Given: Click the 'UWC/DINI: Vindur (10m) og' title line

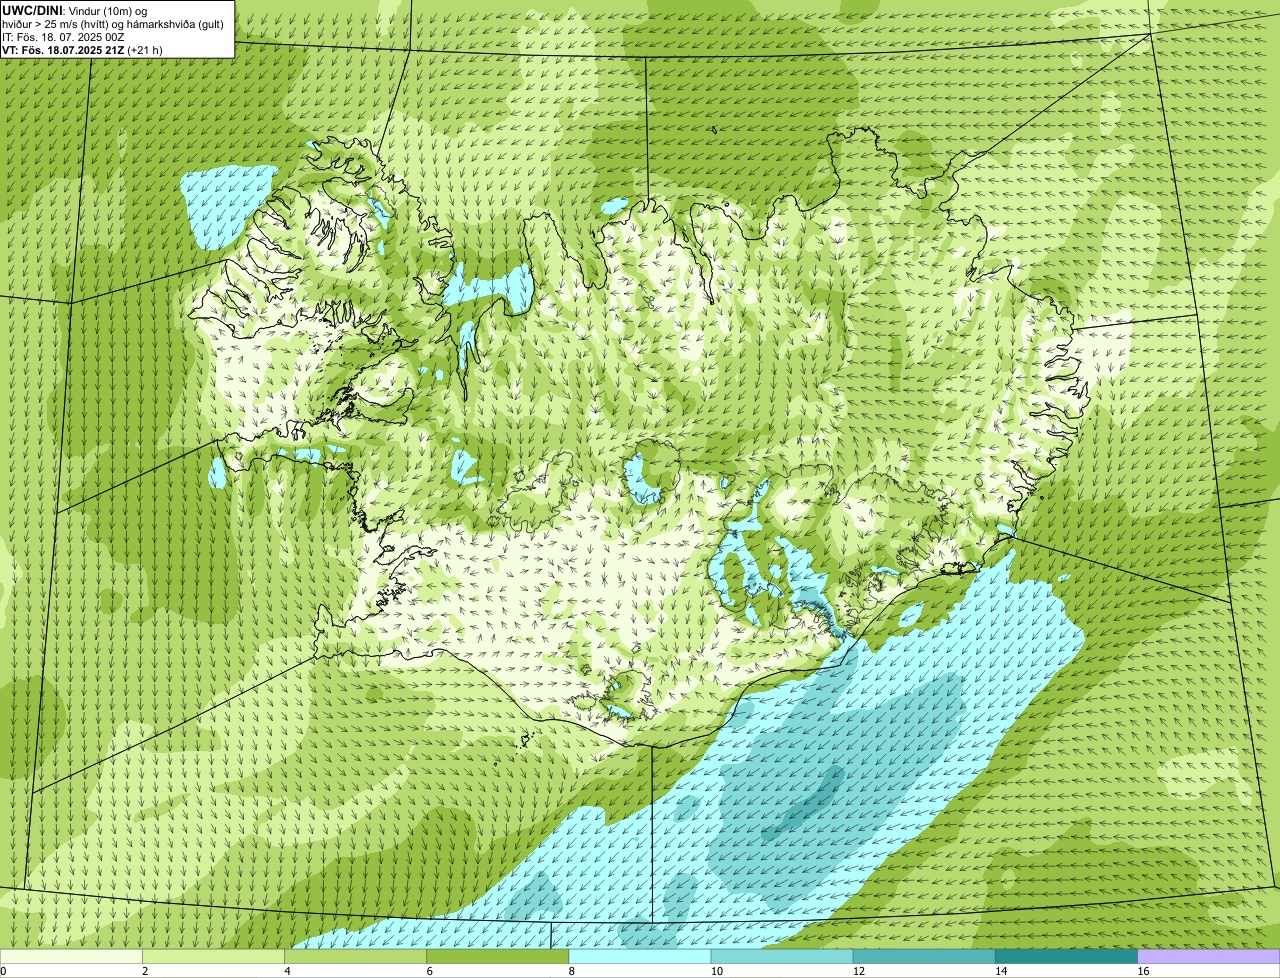Looking at the screenshot, I should (x=75, y=10).
